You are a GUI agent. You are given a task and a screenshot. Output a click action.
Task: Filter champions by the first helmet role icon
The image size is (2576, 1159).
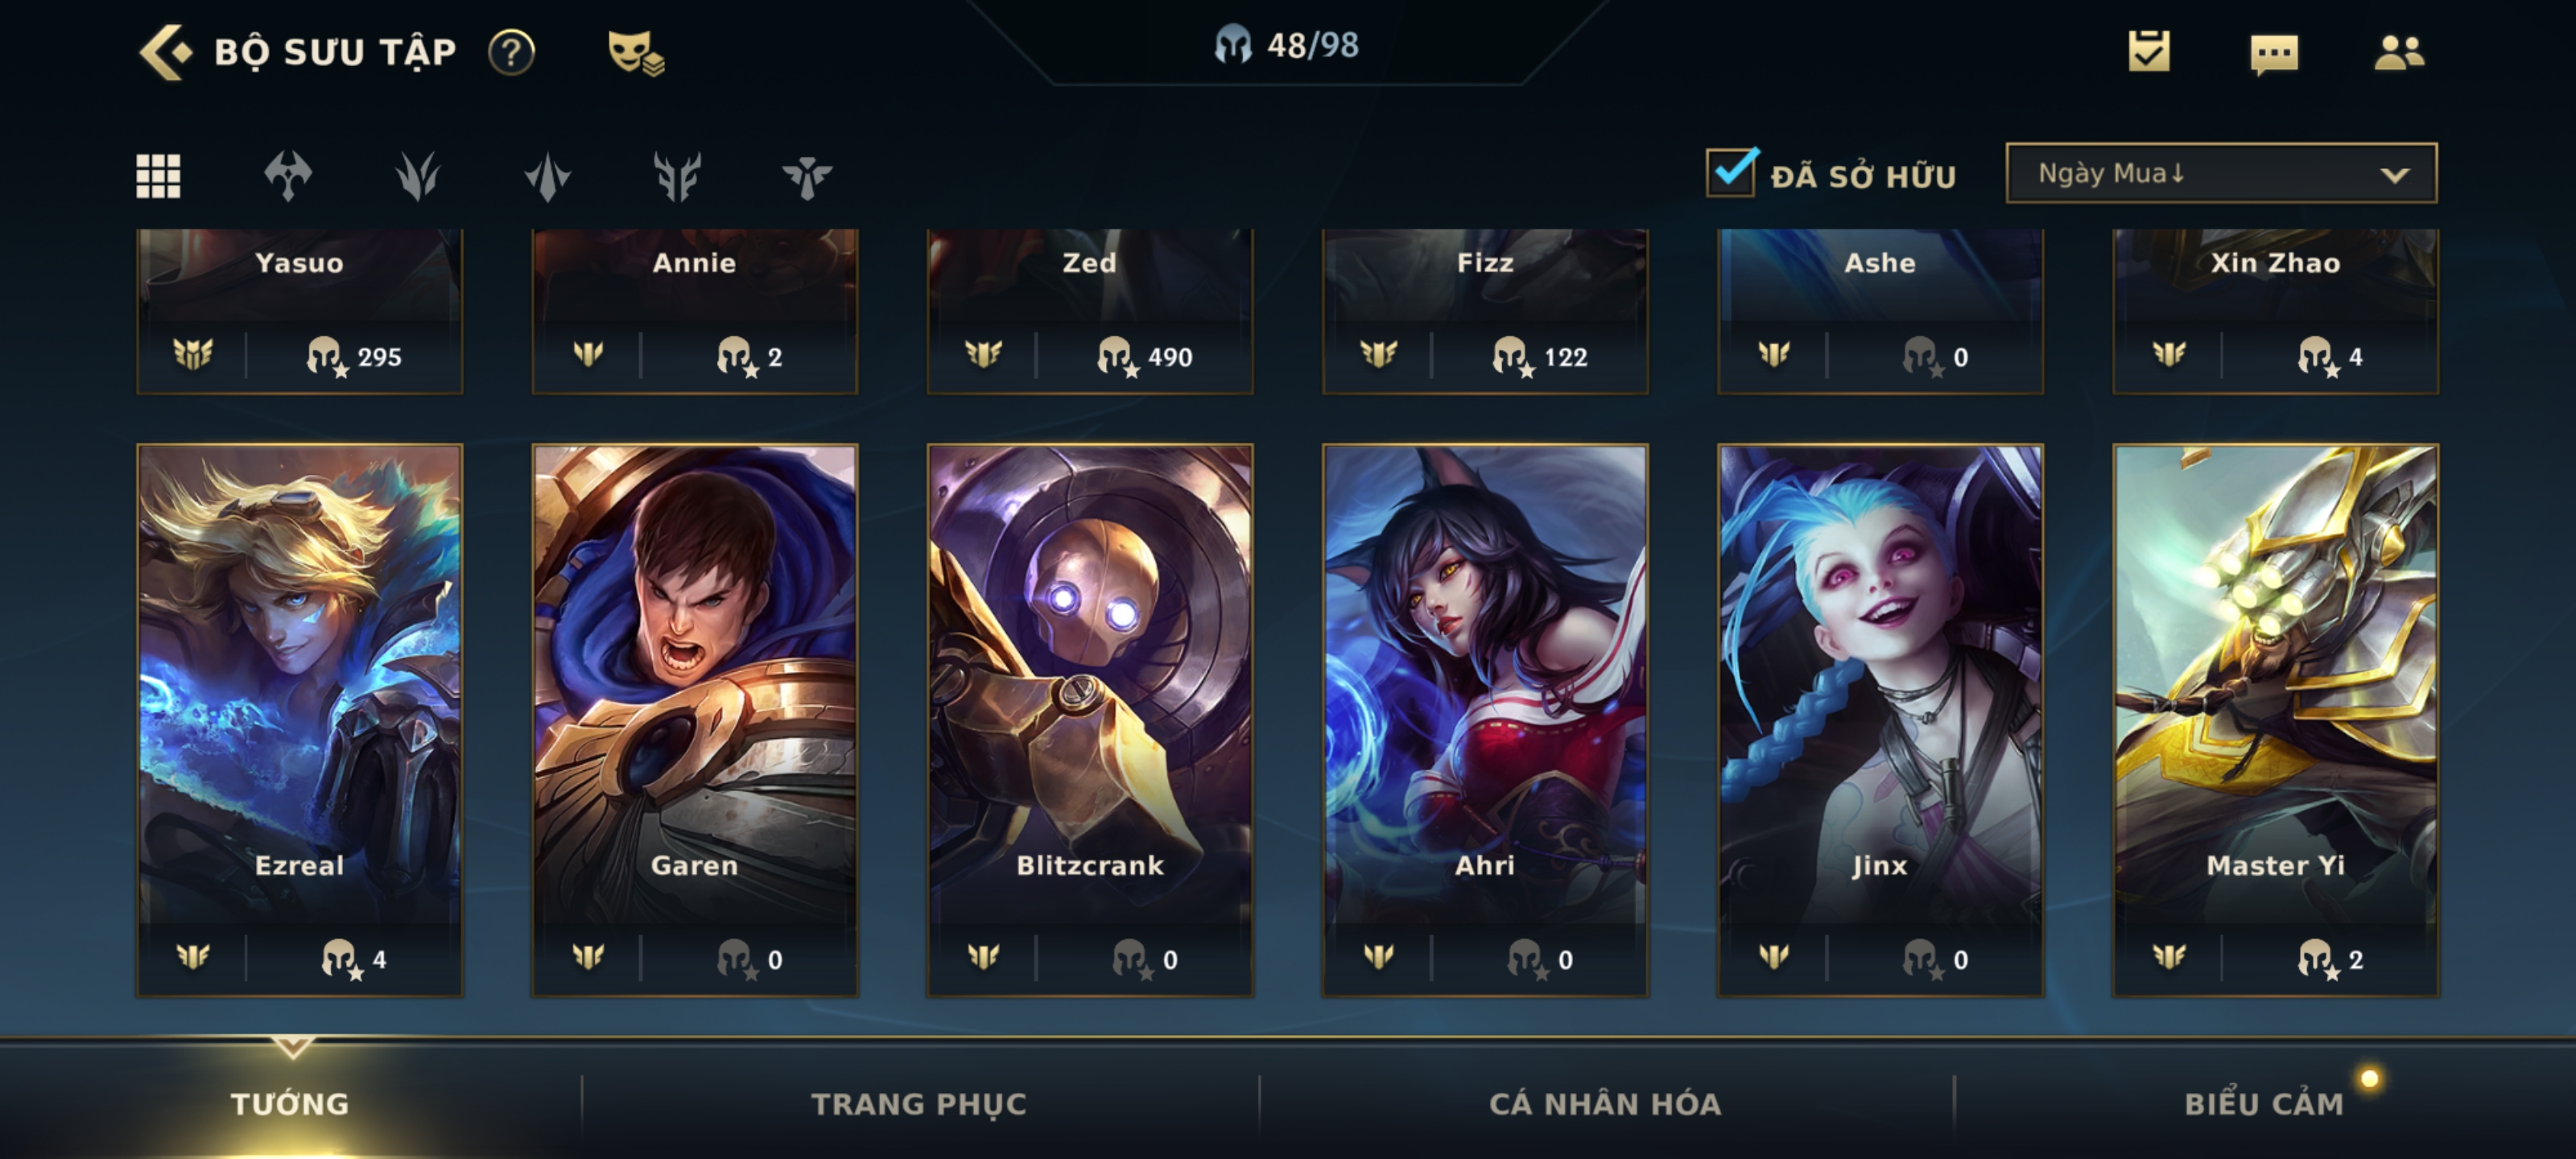tap(288, 176)
